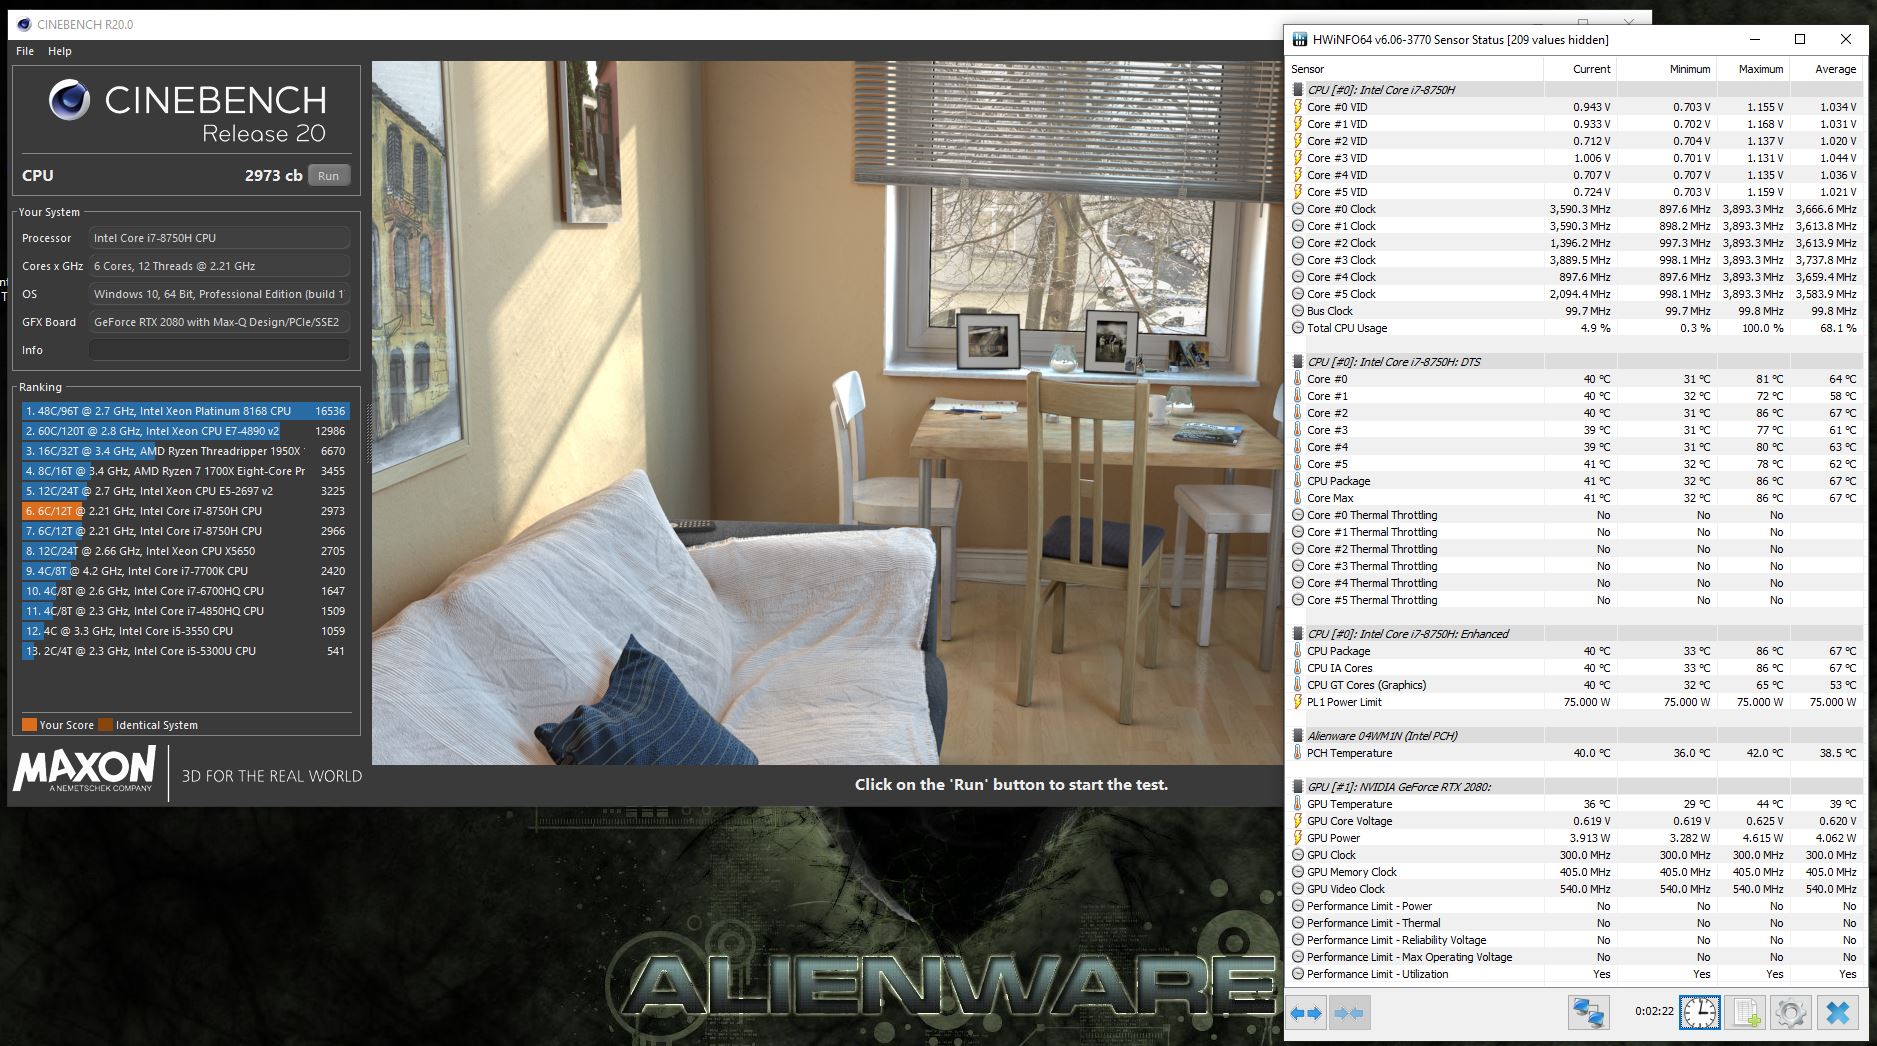Select ranking entry Intel Core i5-5300U
Viewport: 1877px width, 1046px height.
coord(185,651)
